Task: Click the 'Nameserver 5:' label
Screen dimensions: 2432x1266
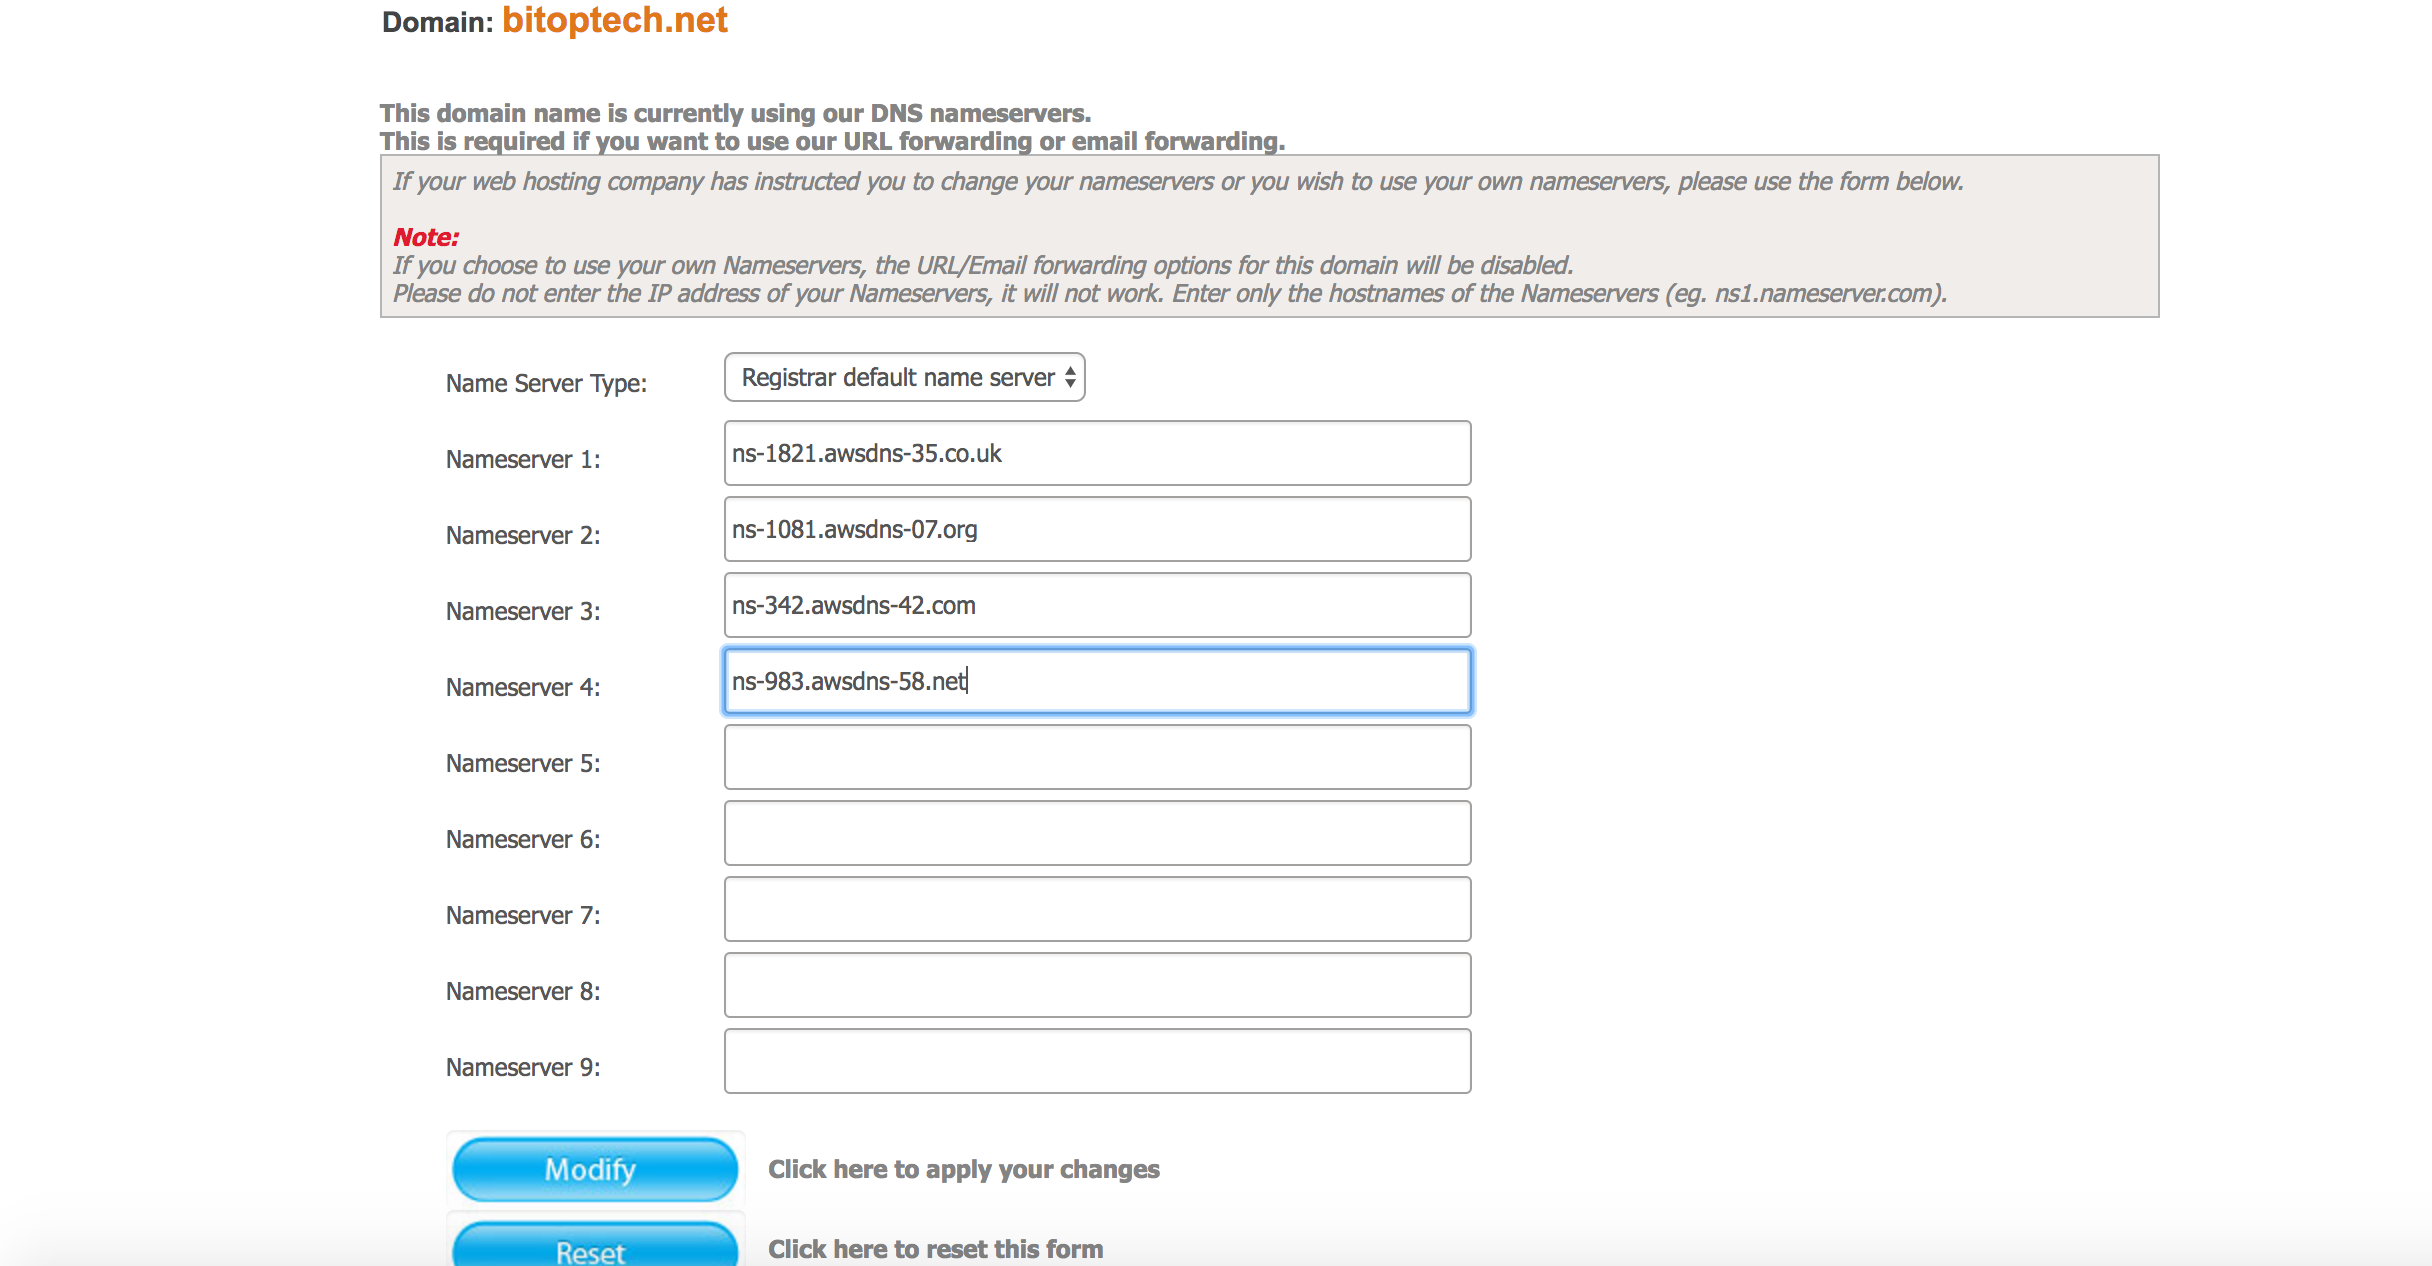Action: coord(523,763)
